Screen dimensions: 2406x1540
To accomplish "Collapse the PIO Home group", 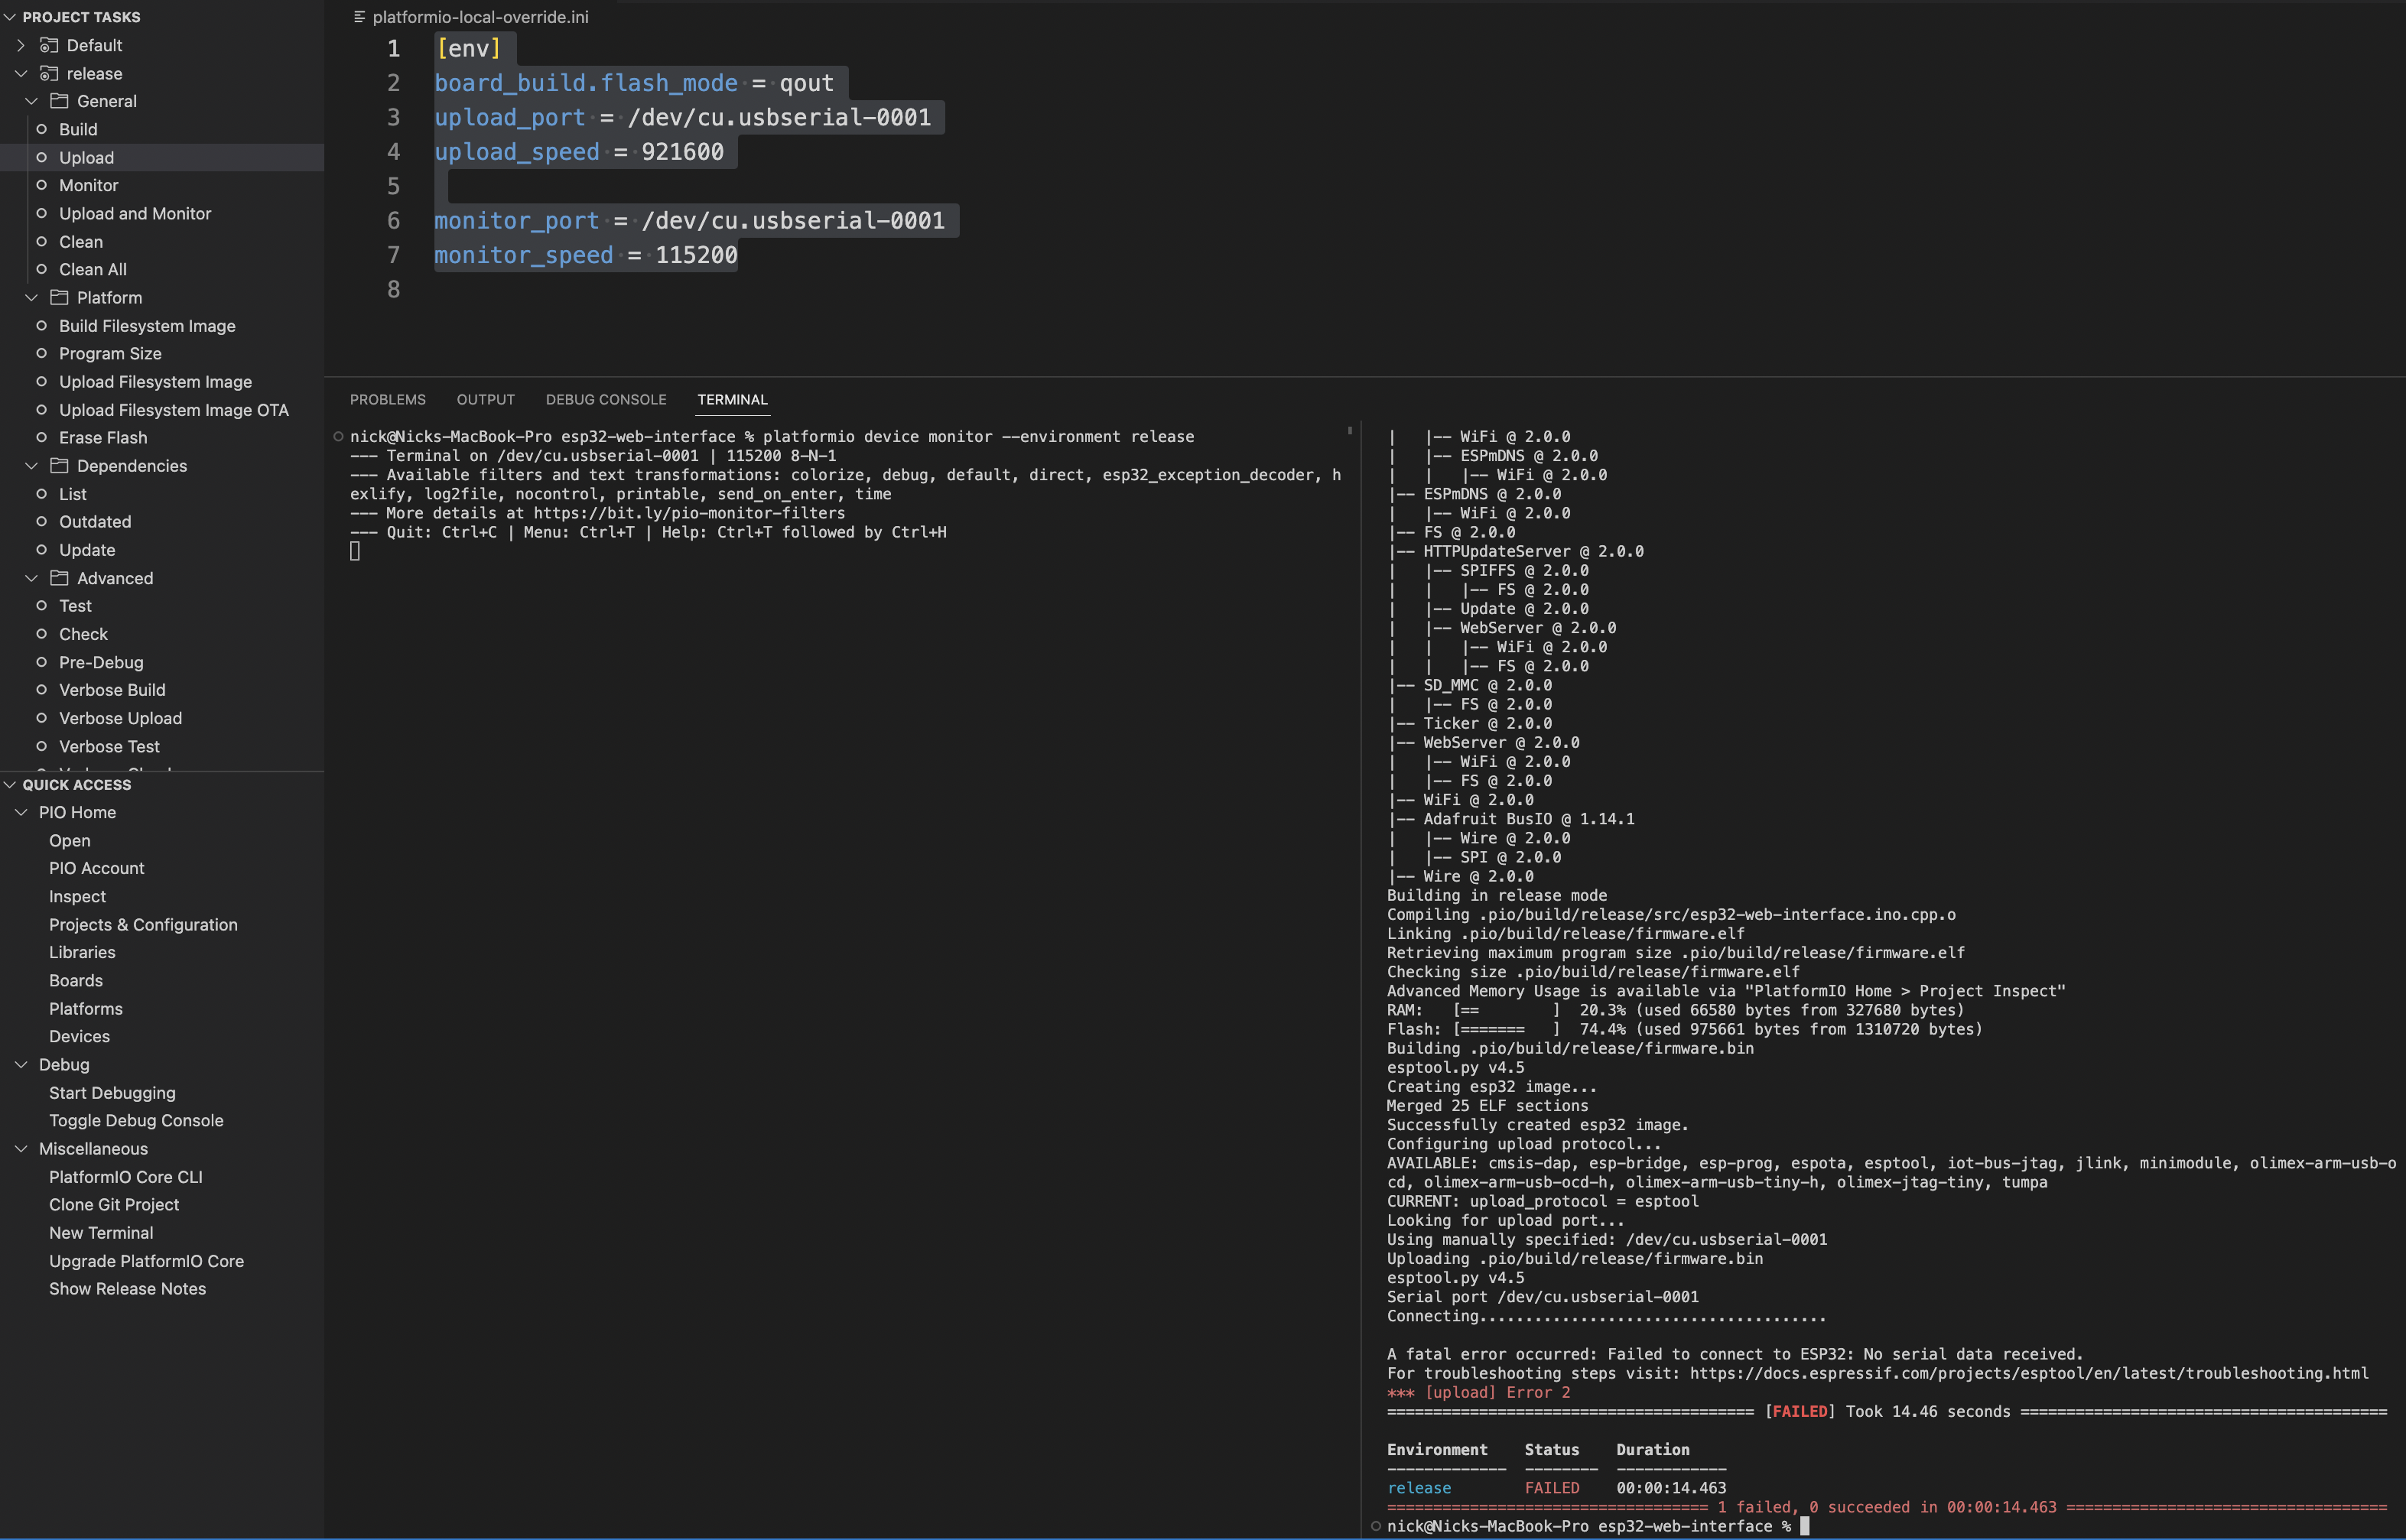I will [x=21, y=812].
